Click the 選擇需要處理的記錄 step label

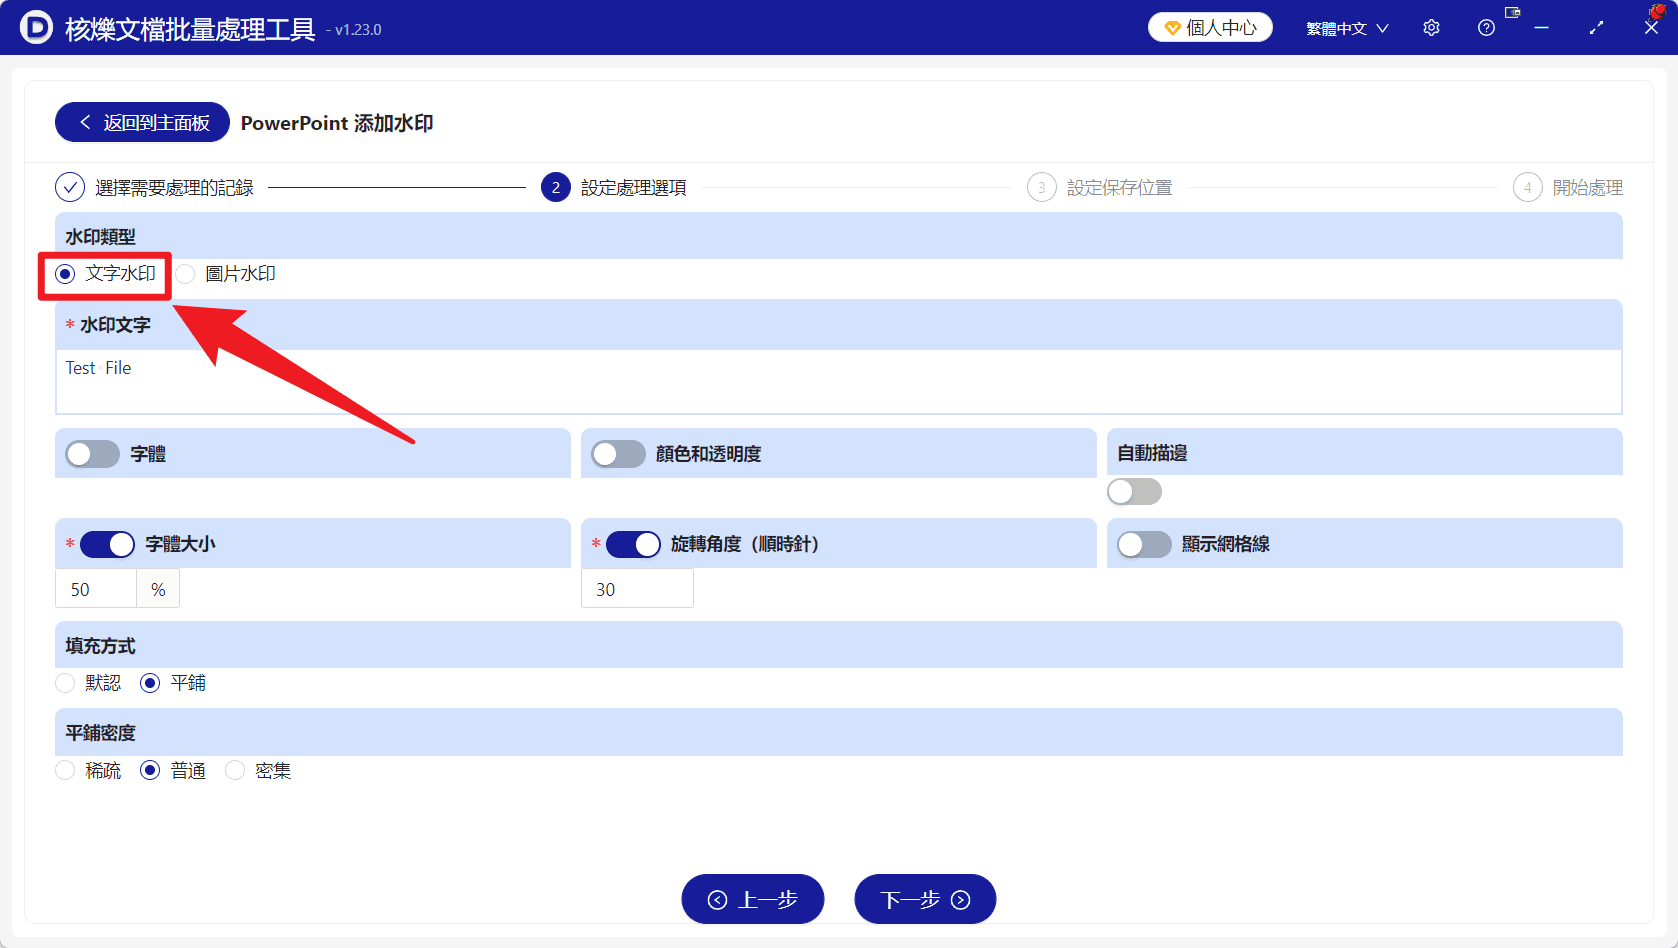pos(174,188)
